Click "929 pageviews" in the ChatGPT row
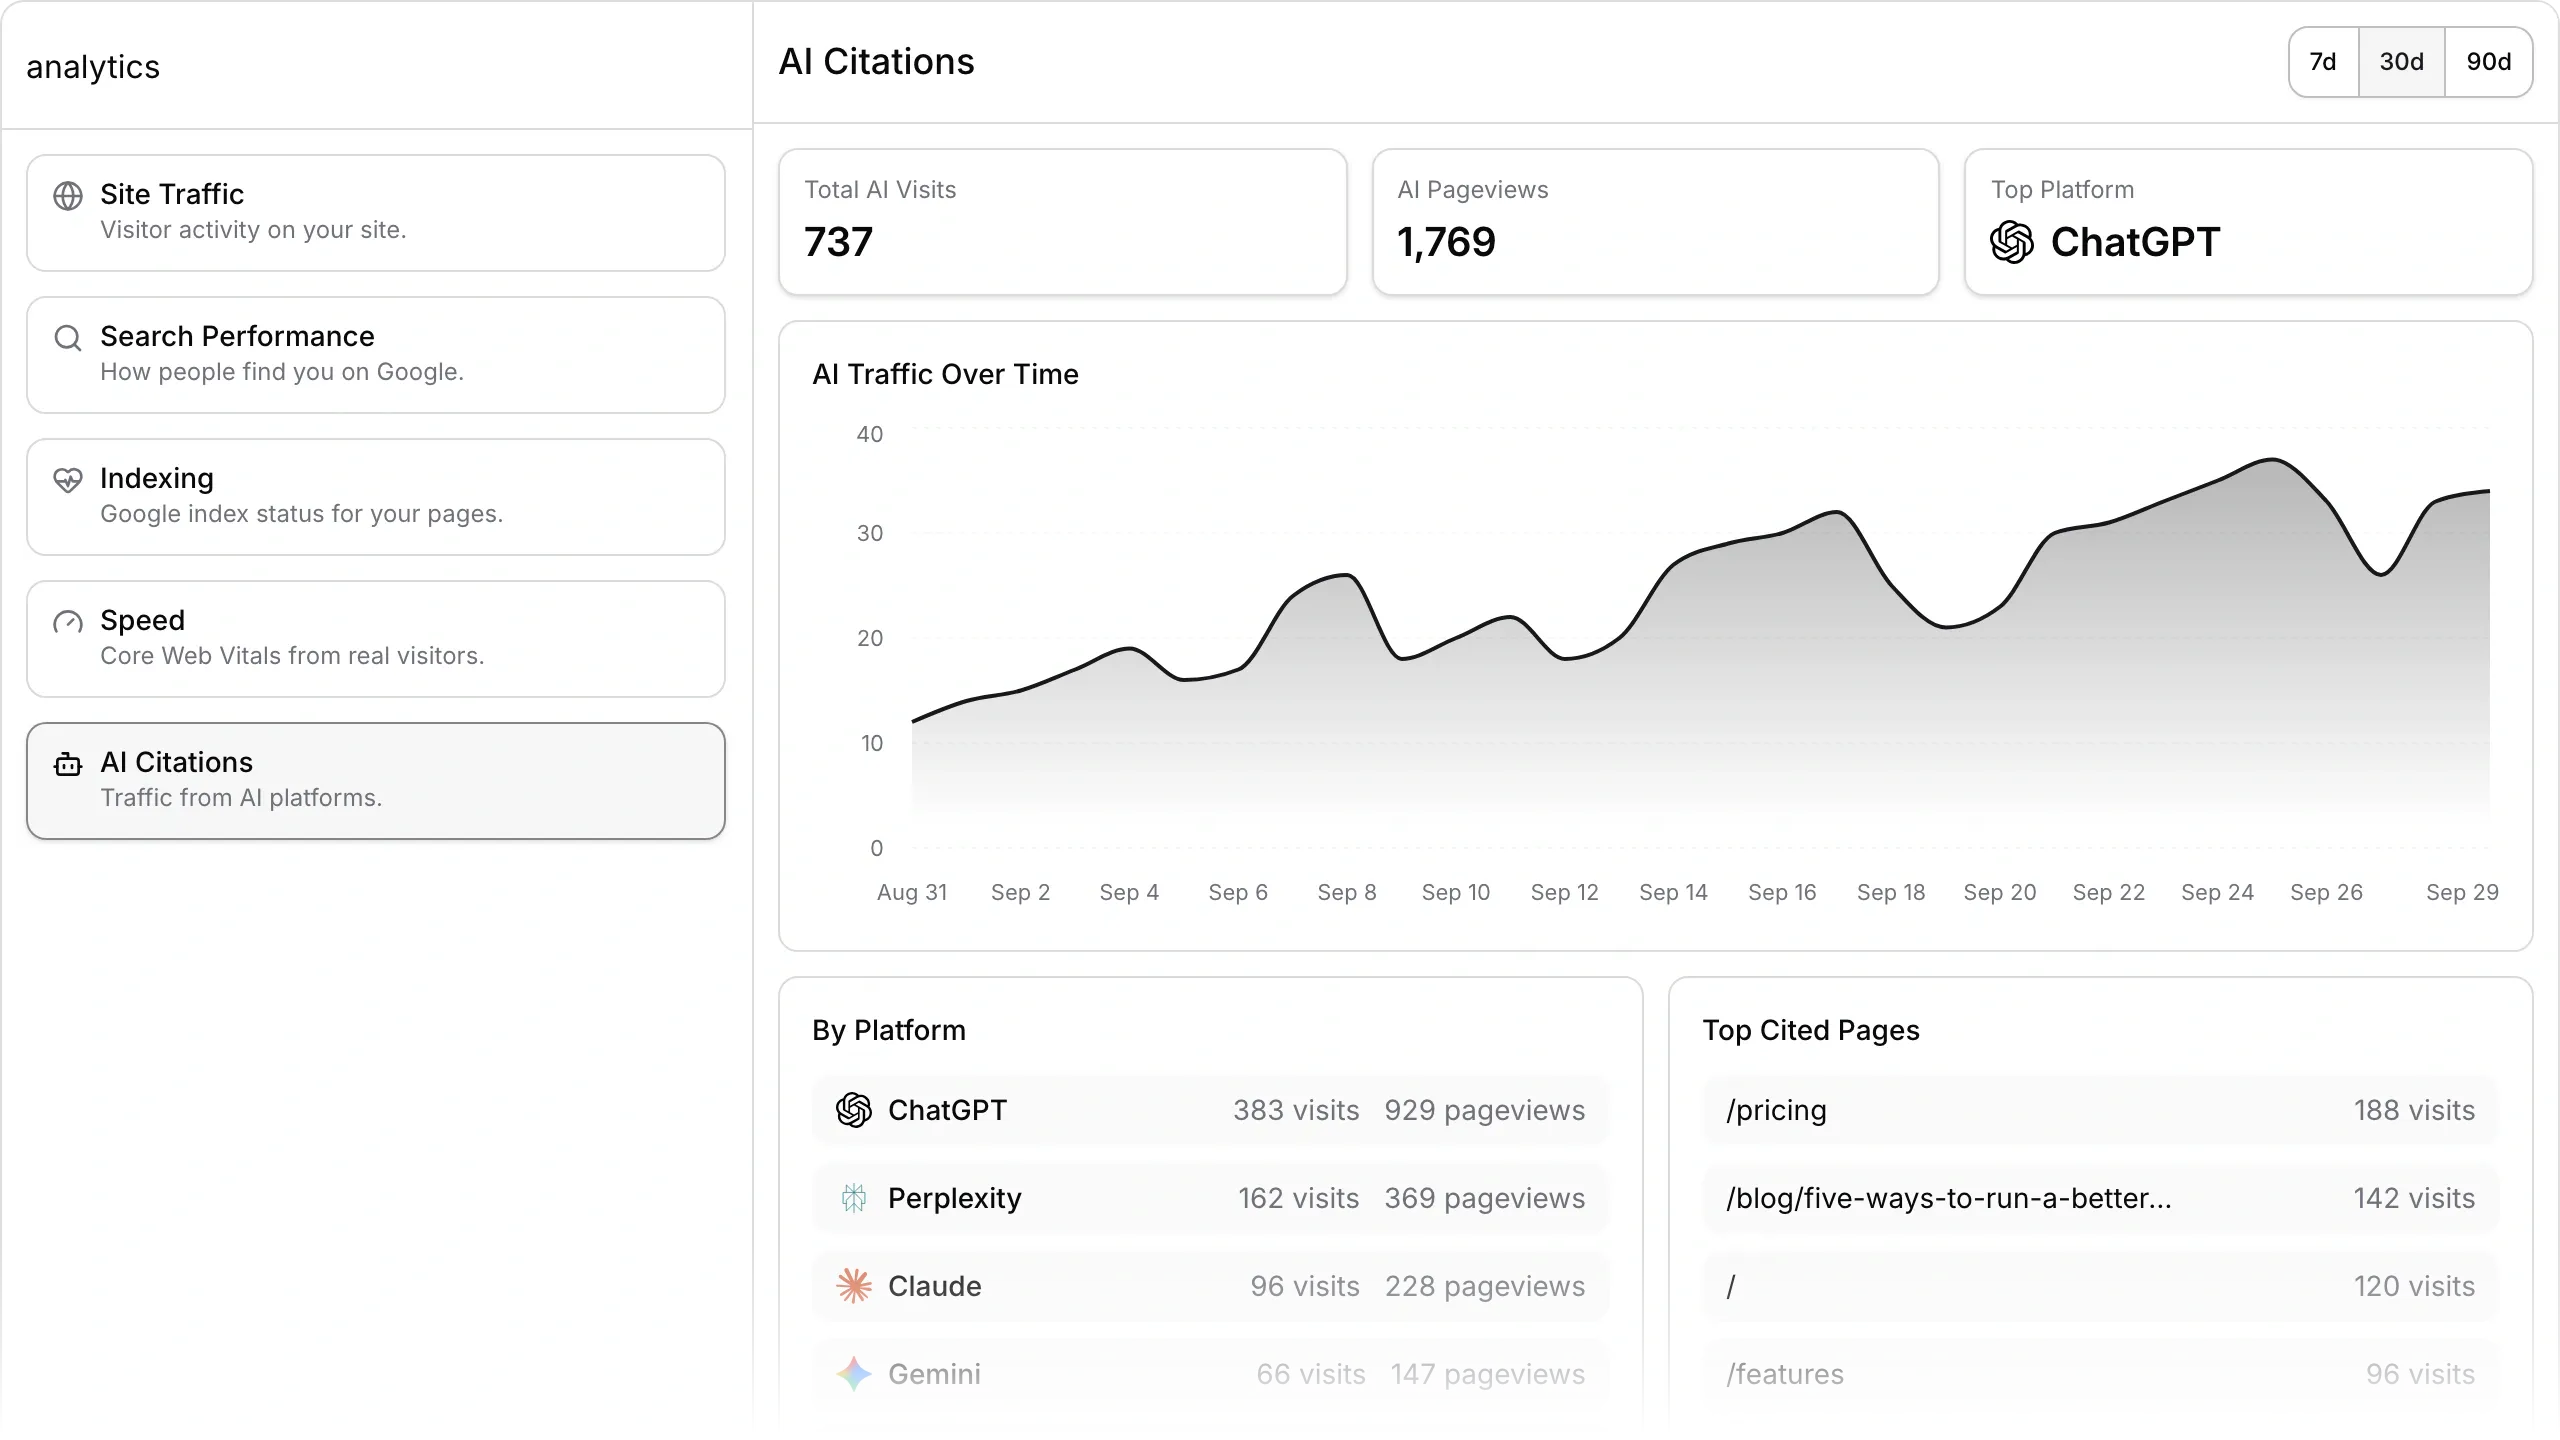 coord(1485,1110)
